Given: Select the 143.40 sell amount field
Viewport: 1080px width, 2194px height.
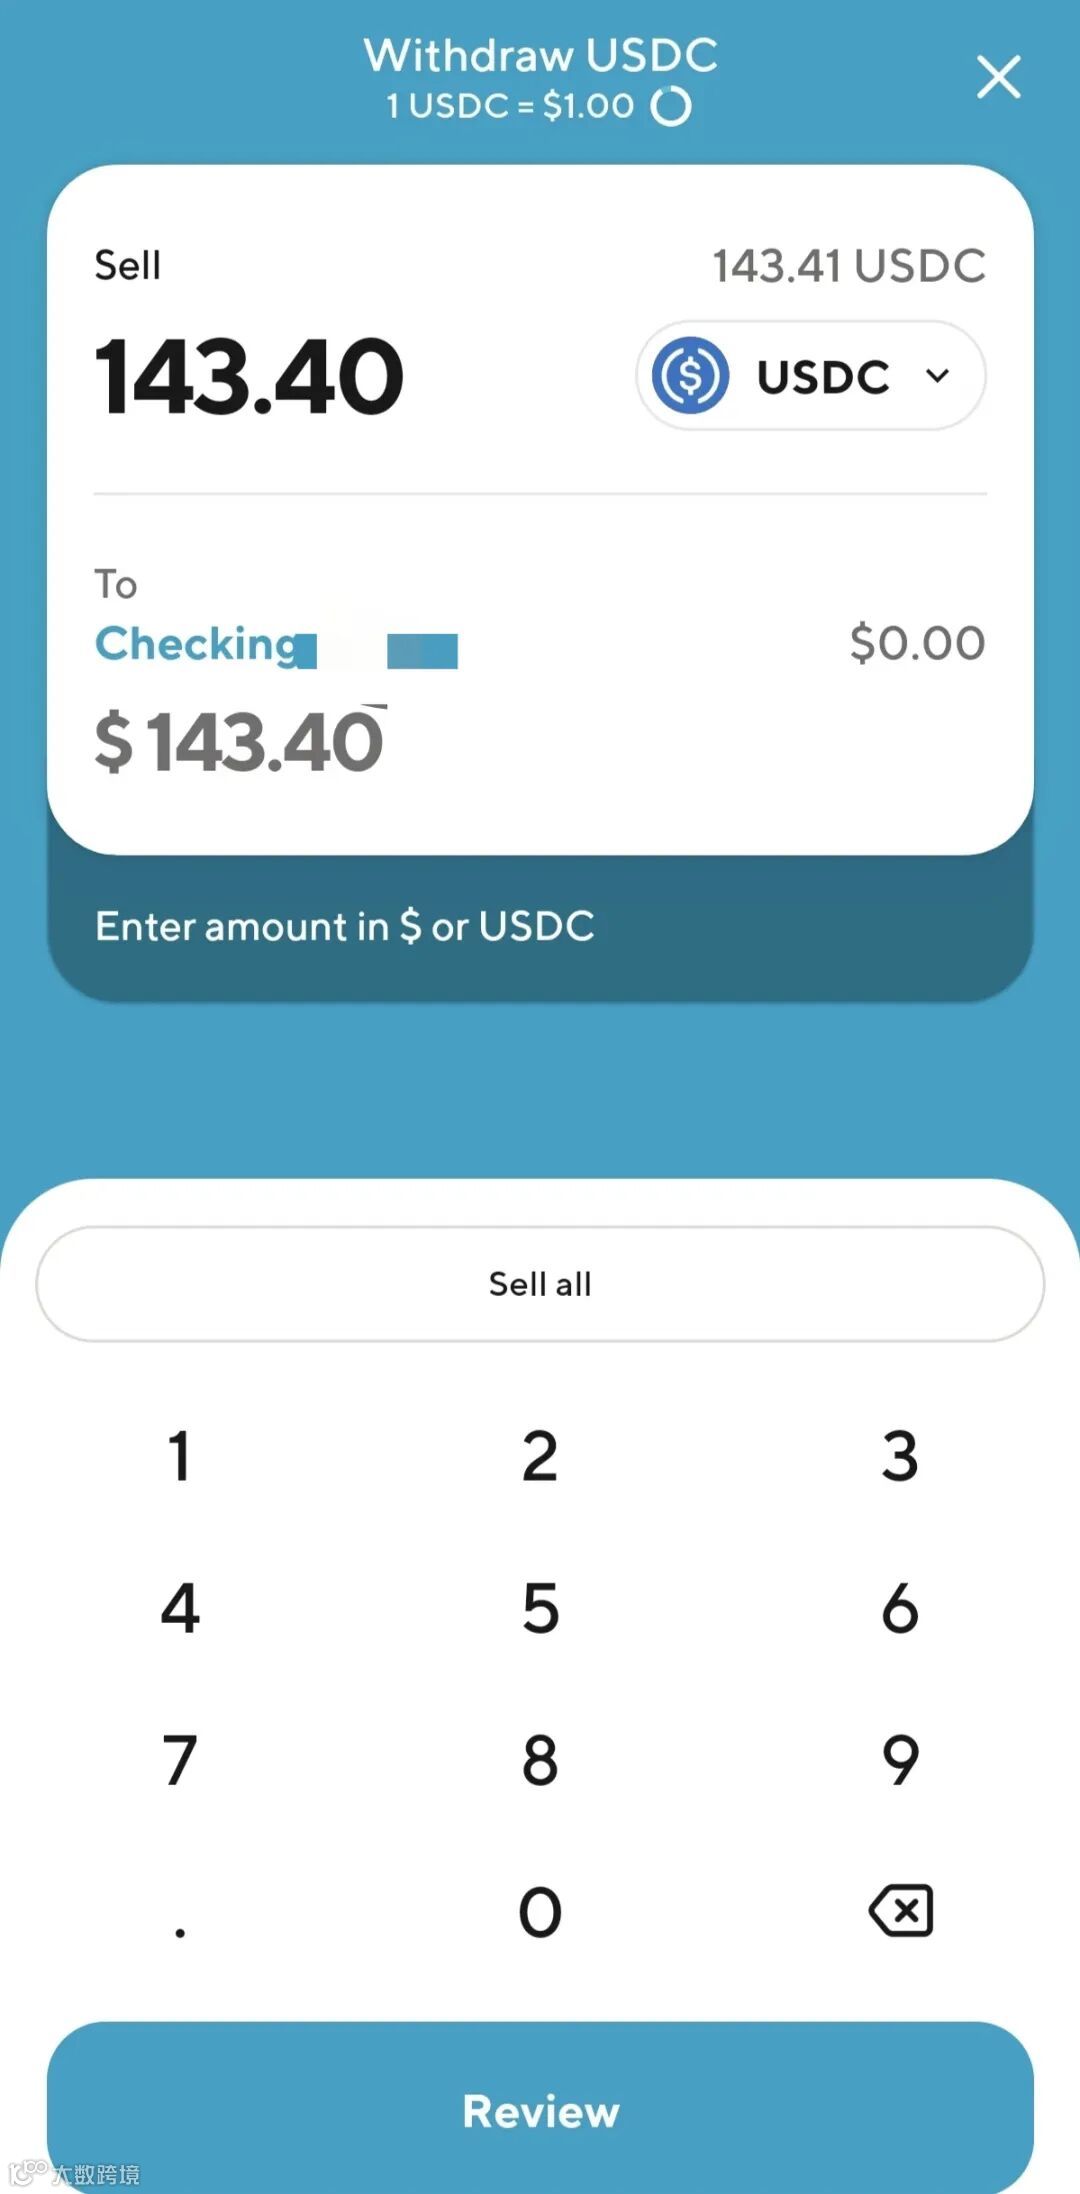Looking at the screenshot, I should [249, 376].
